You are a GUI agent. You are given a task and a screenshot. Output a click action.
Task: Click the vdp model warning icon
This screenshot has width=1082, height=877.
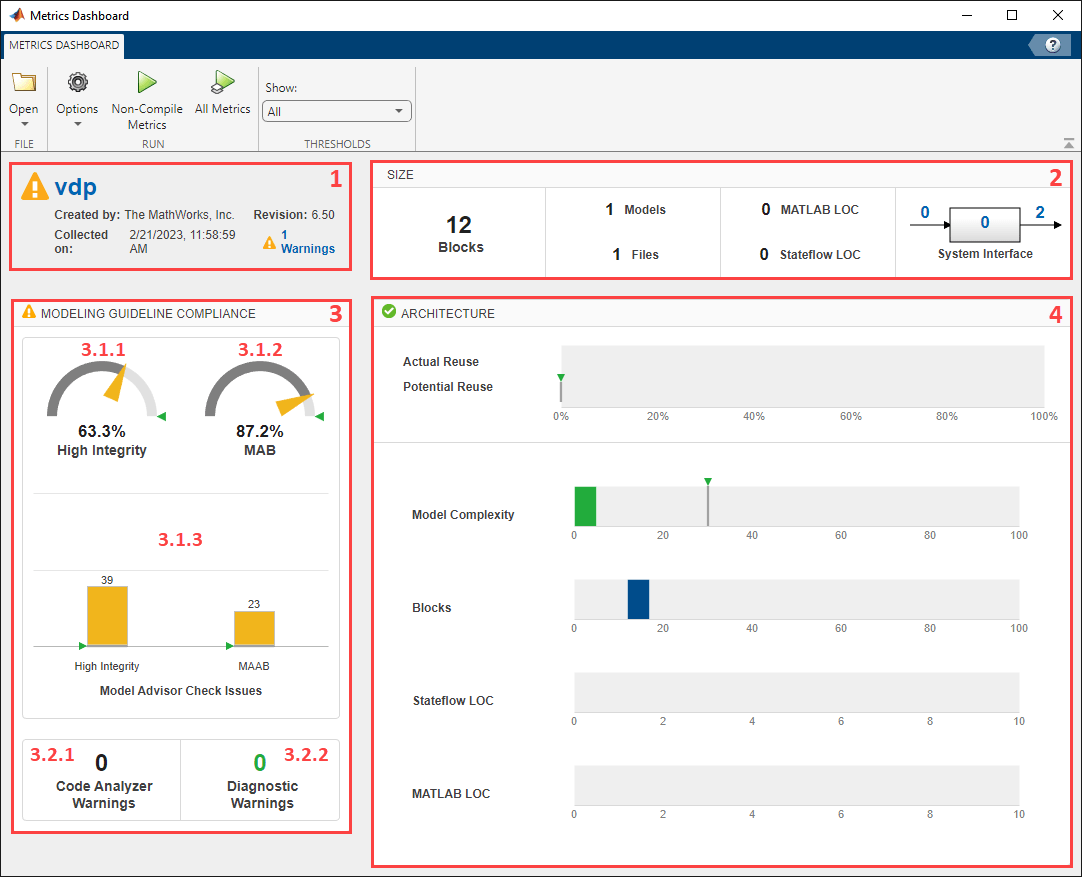pyautogui.click(x=35, y=187)
